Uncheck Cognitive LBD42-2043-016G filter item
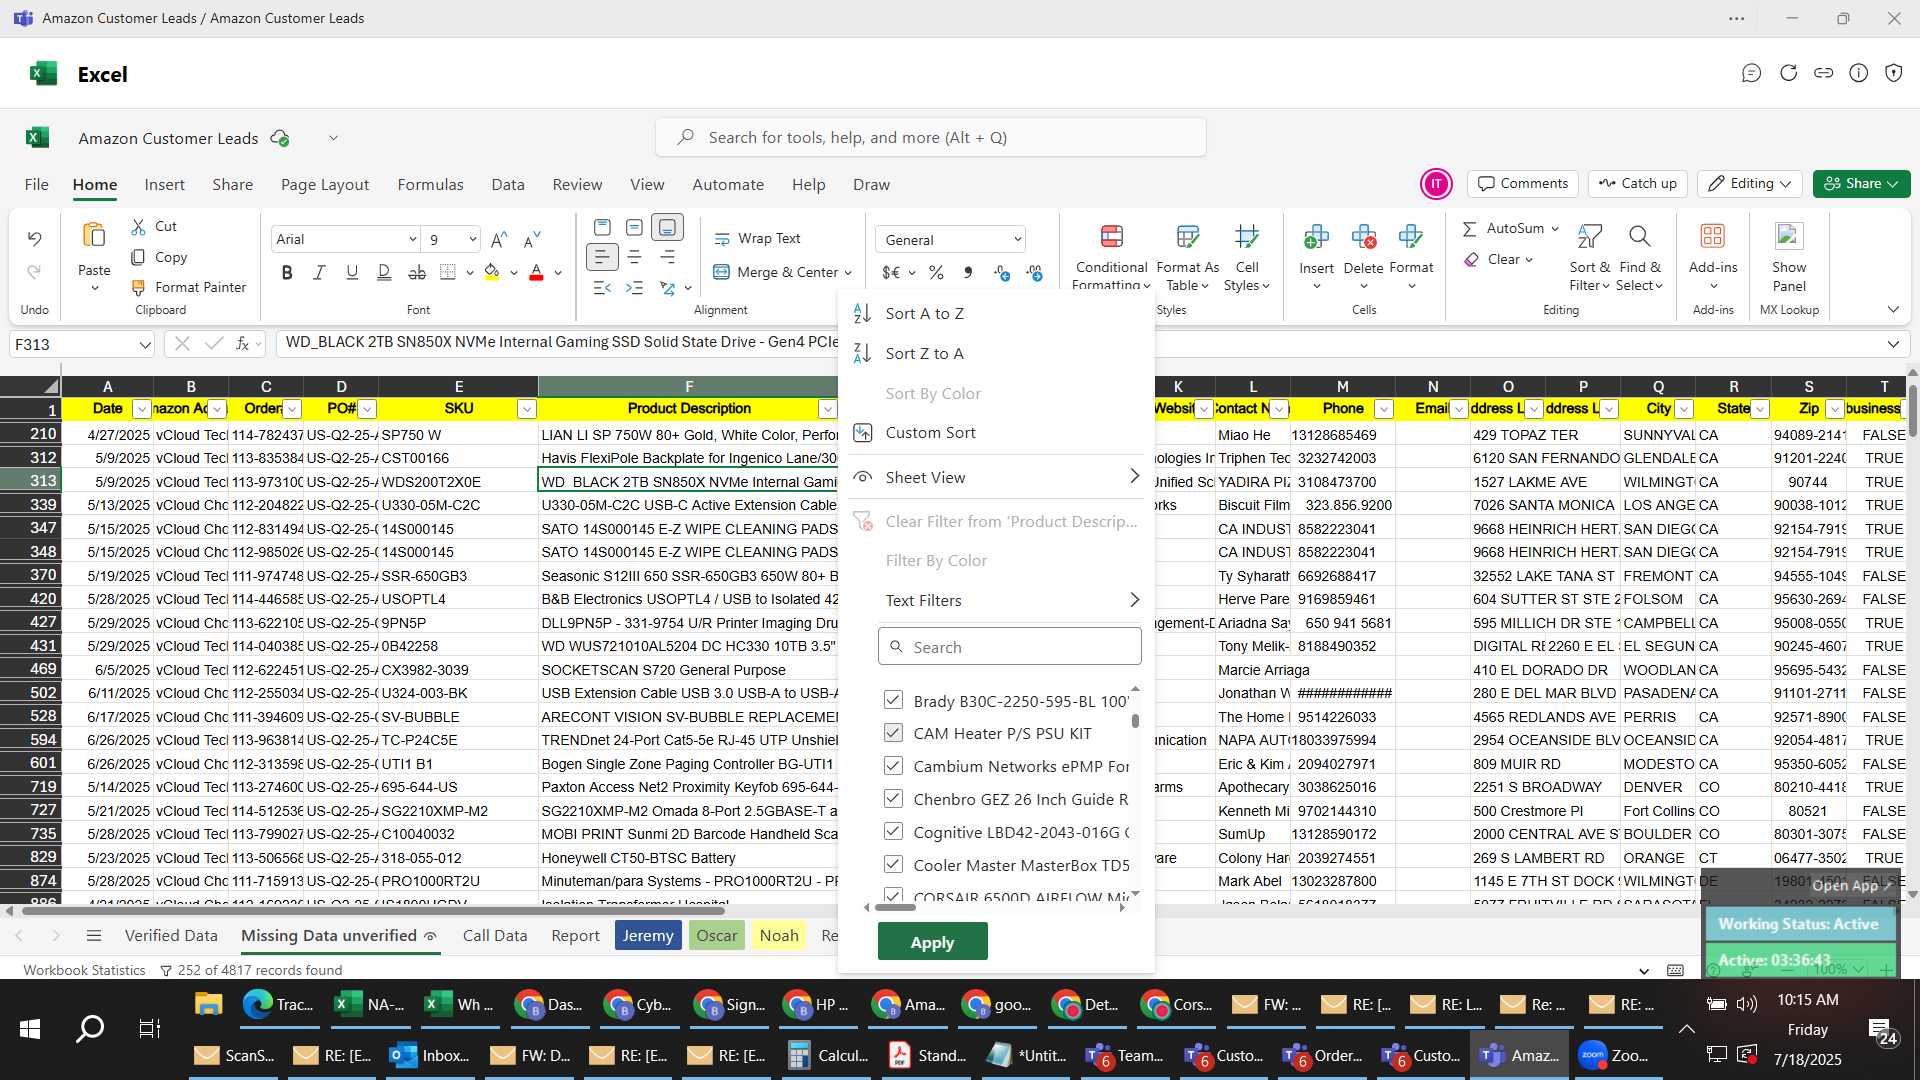This screenshot has width=1920, height=1080. [893, 832]
